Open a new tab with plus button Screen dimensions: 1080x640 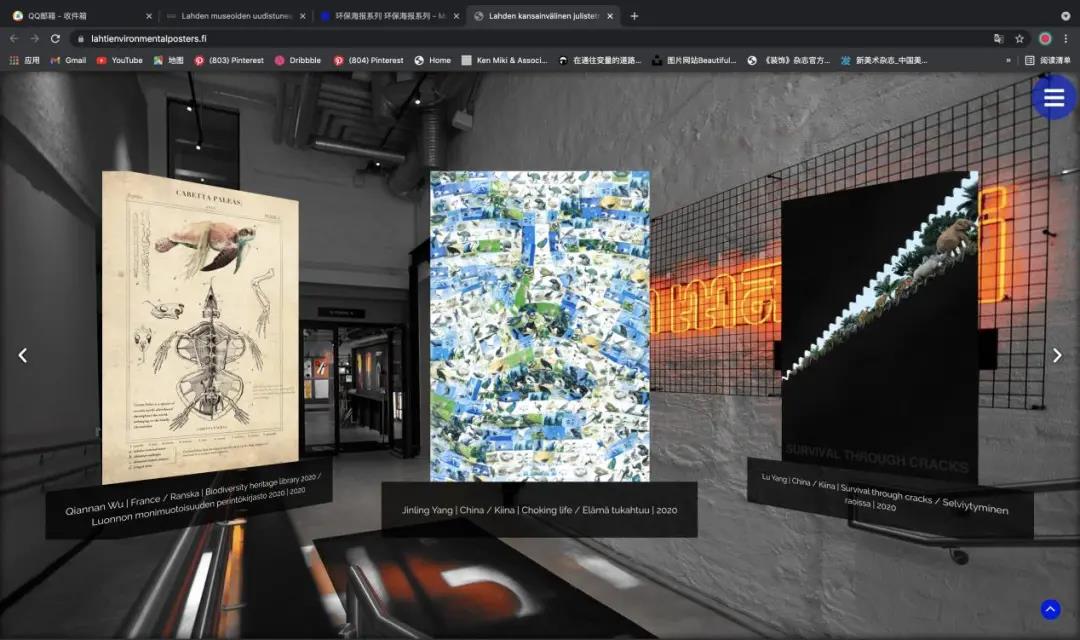pos(634,16)
